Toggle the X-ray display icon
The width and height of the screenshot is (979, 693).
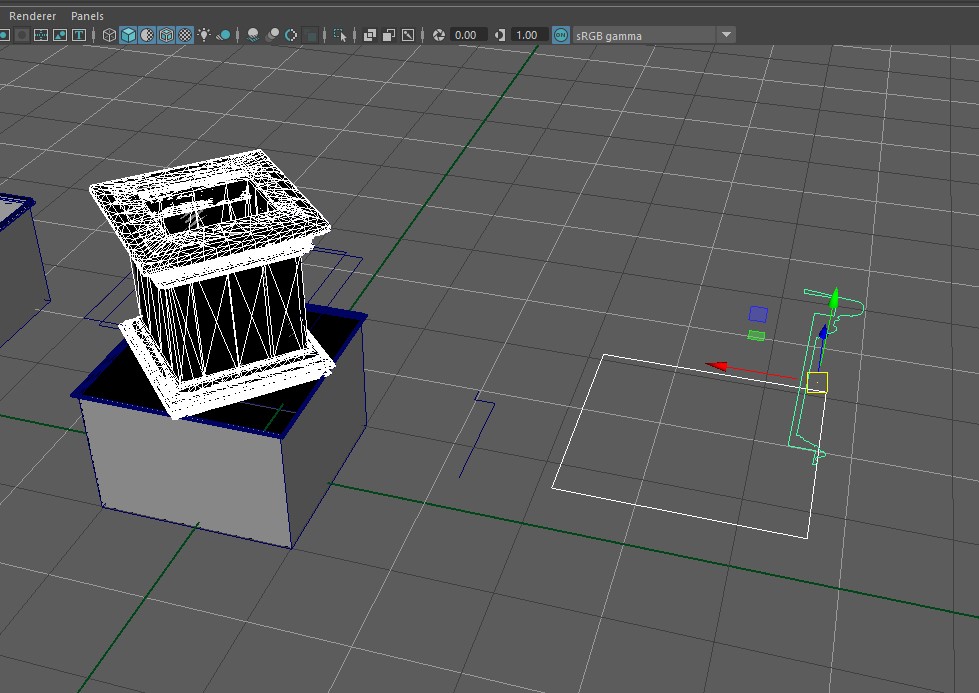370,35
